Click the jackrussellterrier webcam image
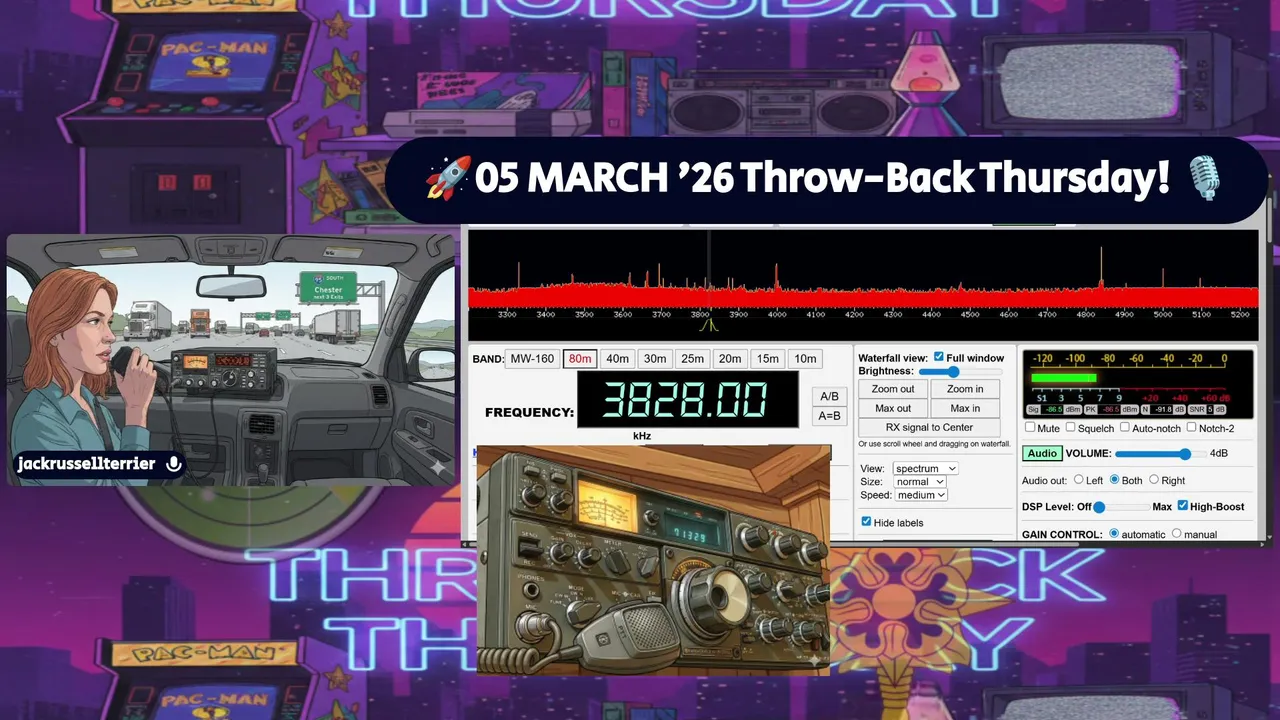Viewport: 1280px width, 720px height. 231,360
